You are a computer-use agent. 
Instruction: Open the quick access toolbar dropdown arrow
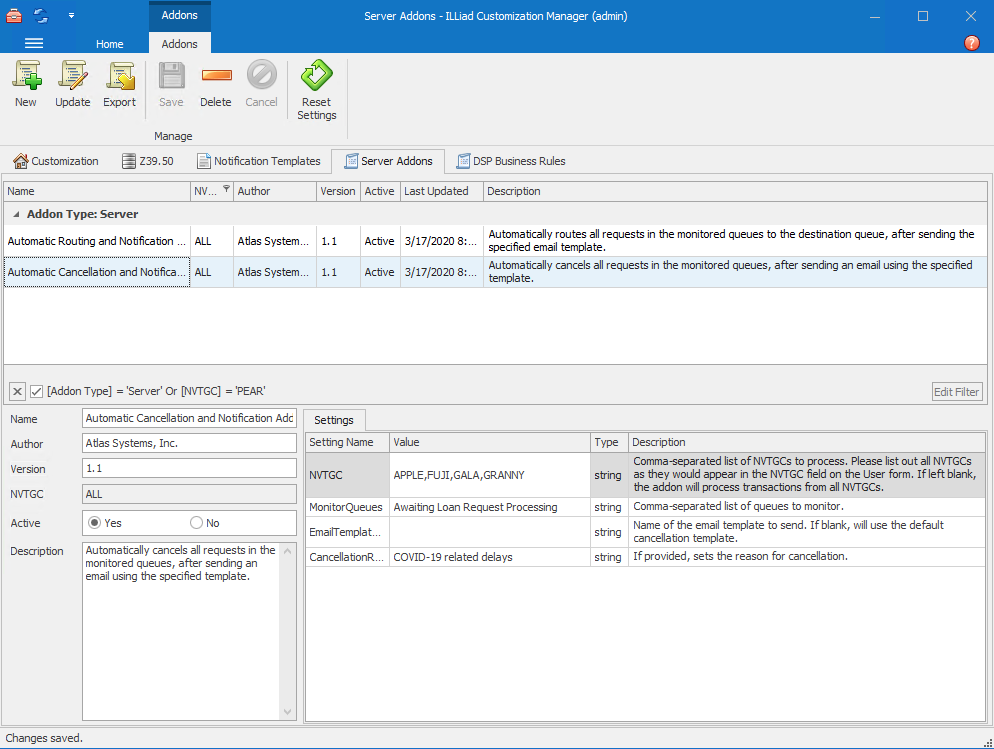71,16
